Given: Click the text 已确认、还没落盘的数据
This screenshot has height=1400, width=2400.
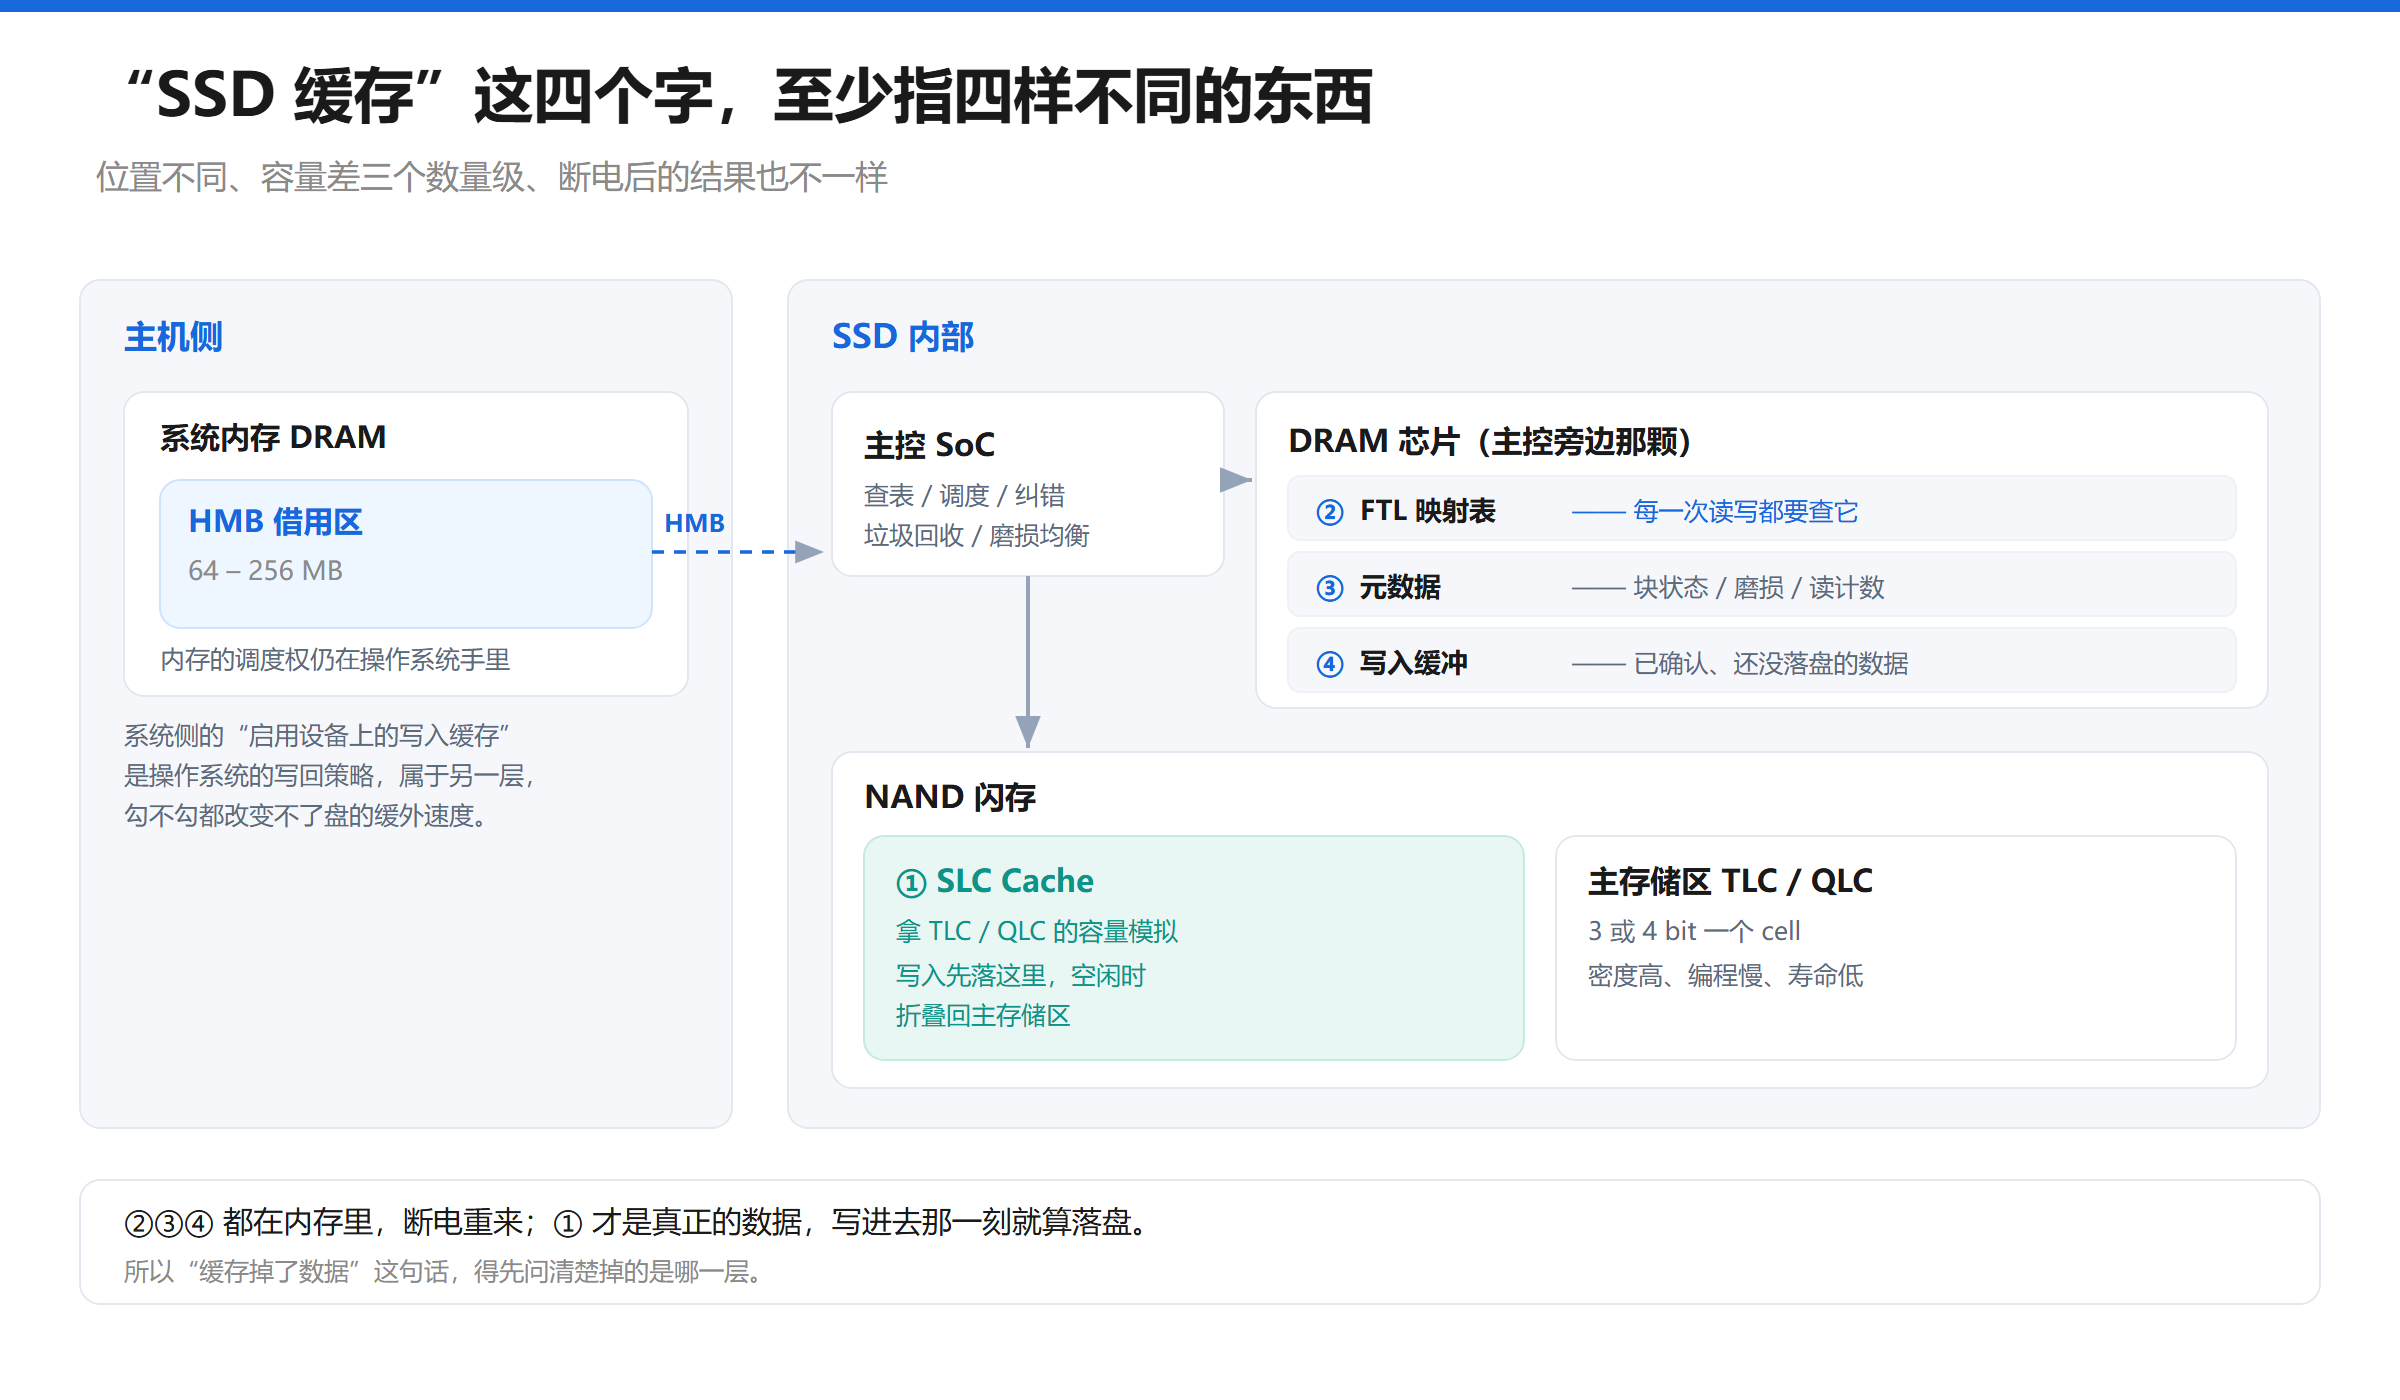Looking at the screenshot, I should coord(1770,664).
